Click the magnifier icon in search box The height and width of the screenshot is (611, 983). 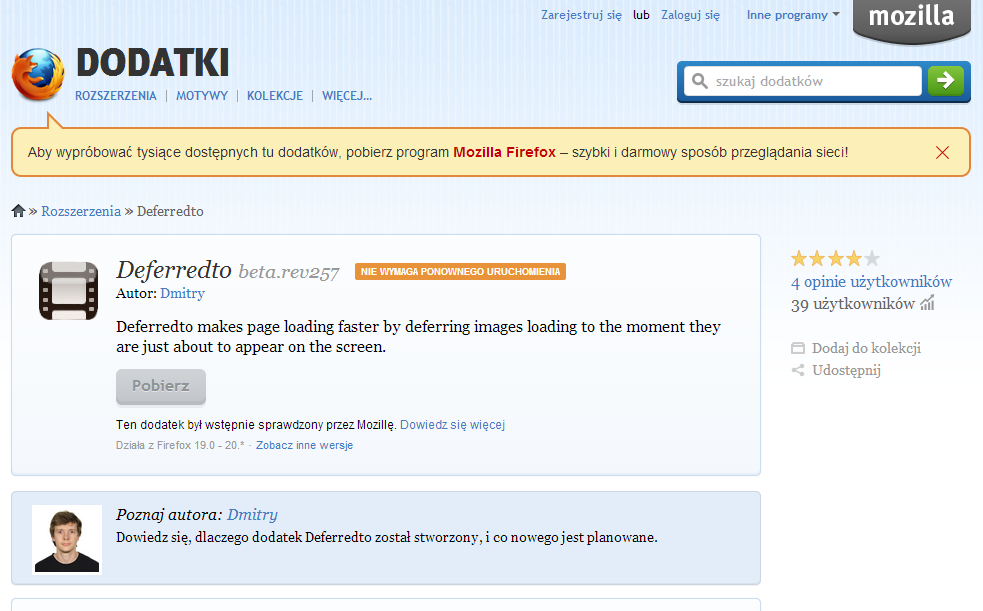(700, 81)
